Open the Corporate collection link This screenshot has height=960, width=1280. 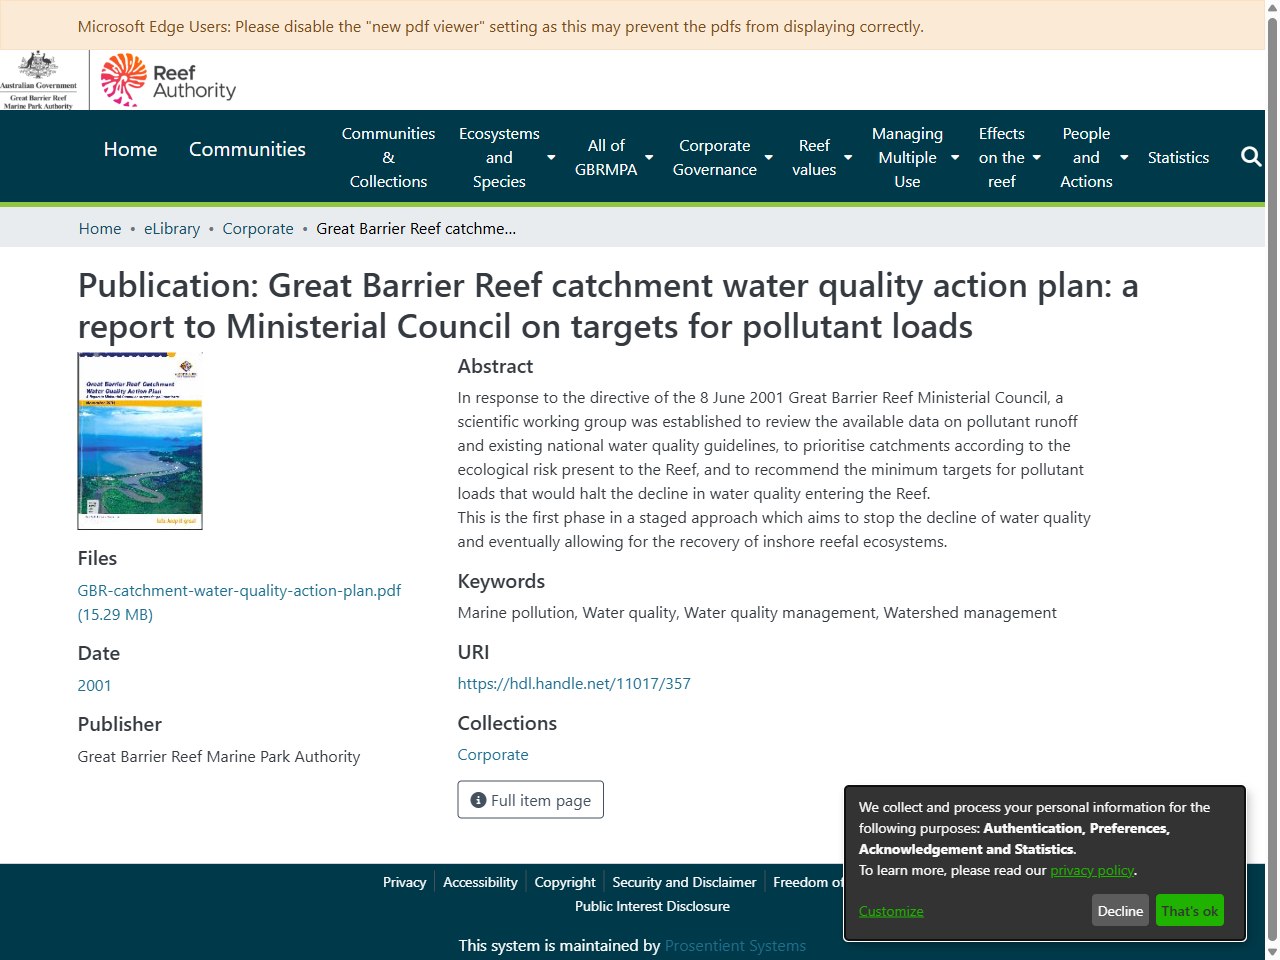[x=493, y=755]
